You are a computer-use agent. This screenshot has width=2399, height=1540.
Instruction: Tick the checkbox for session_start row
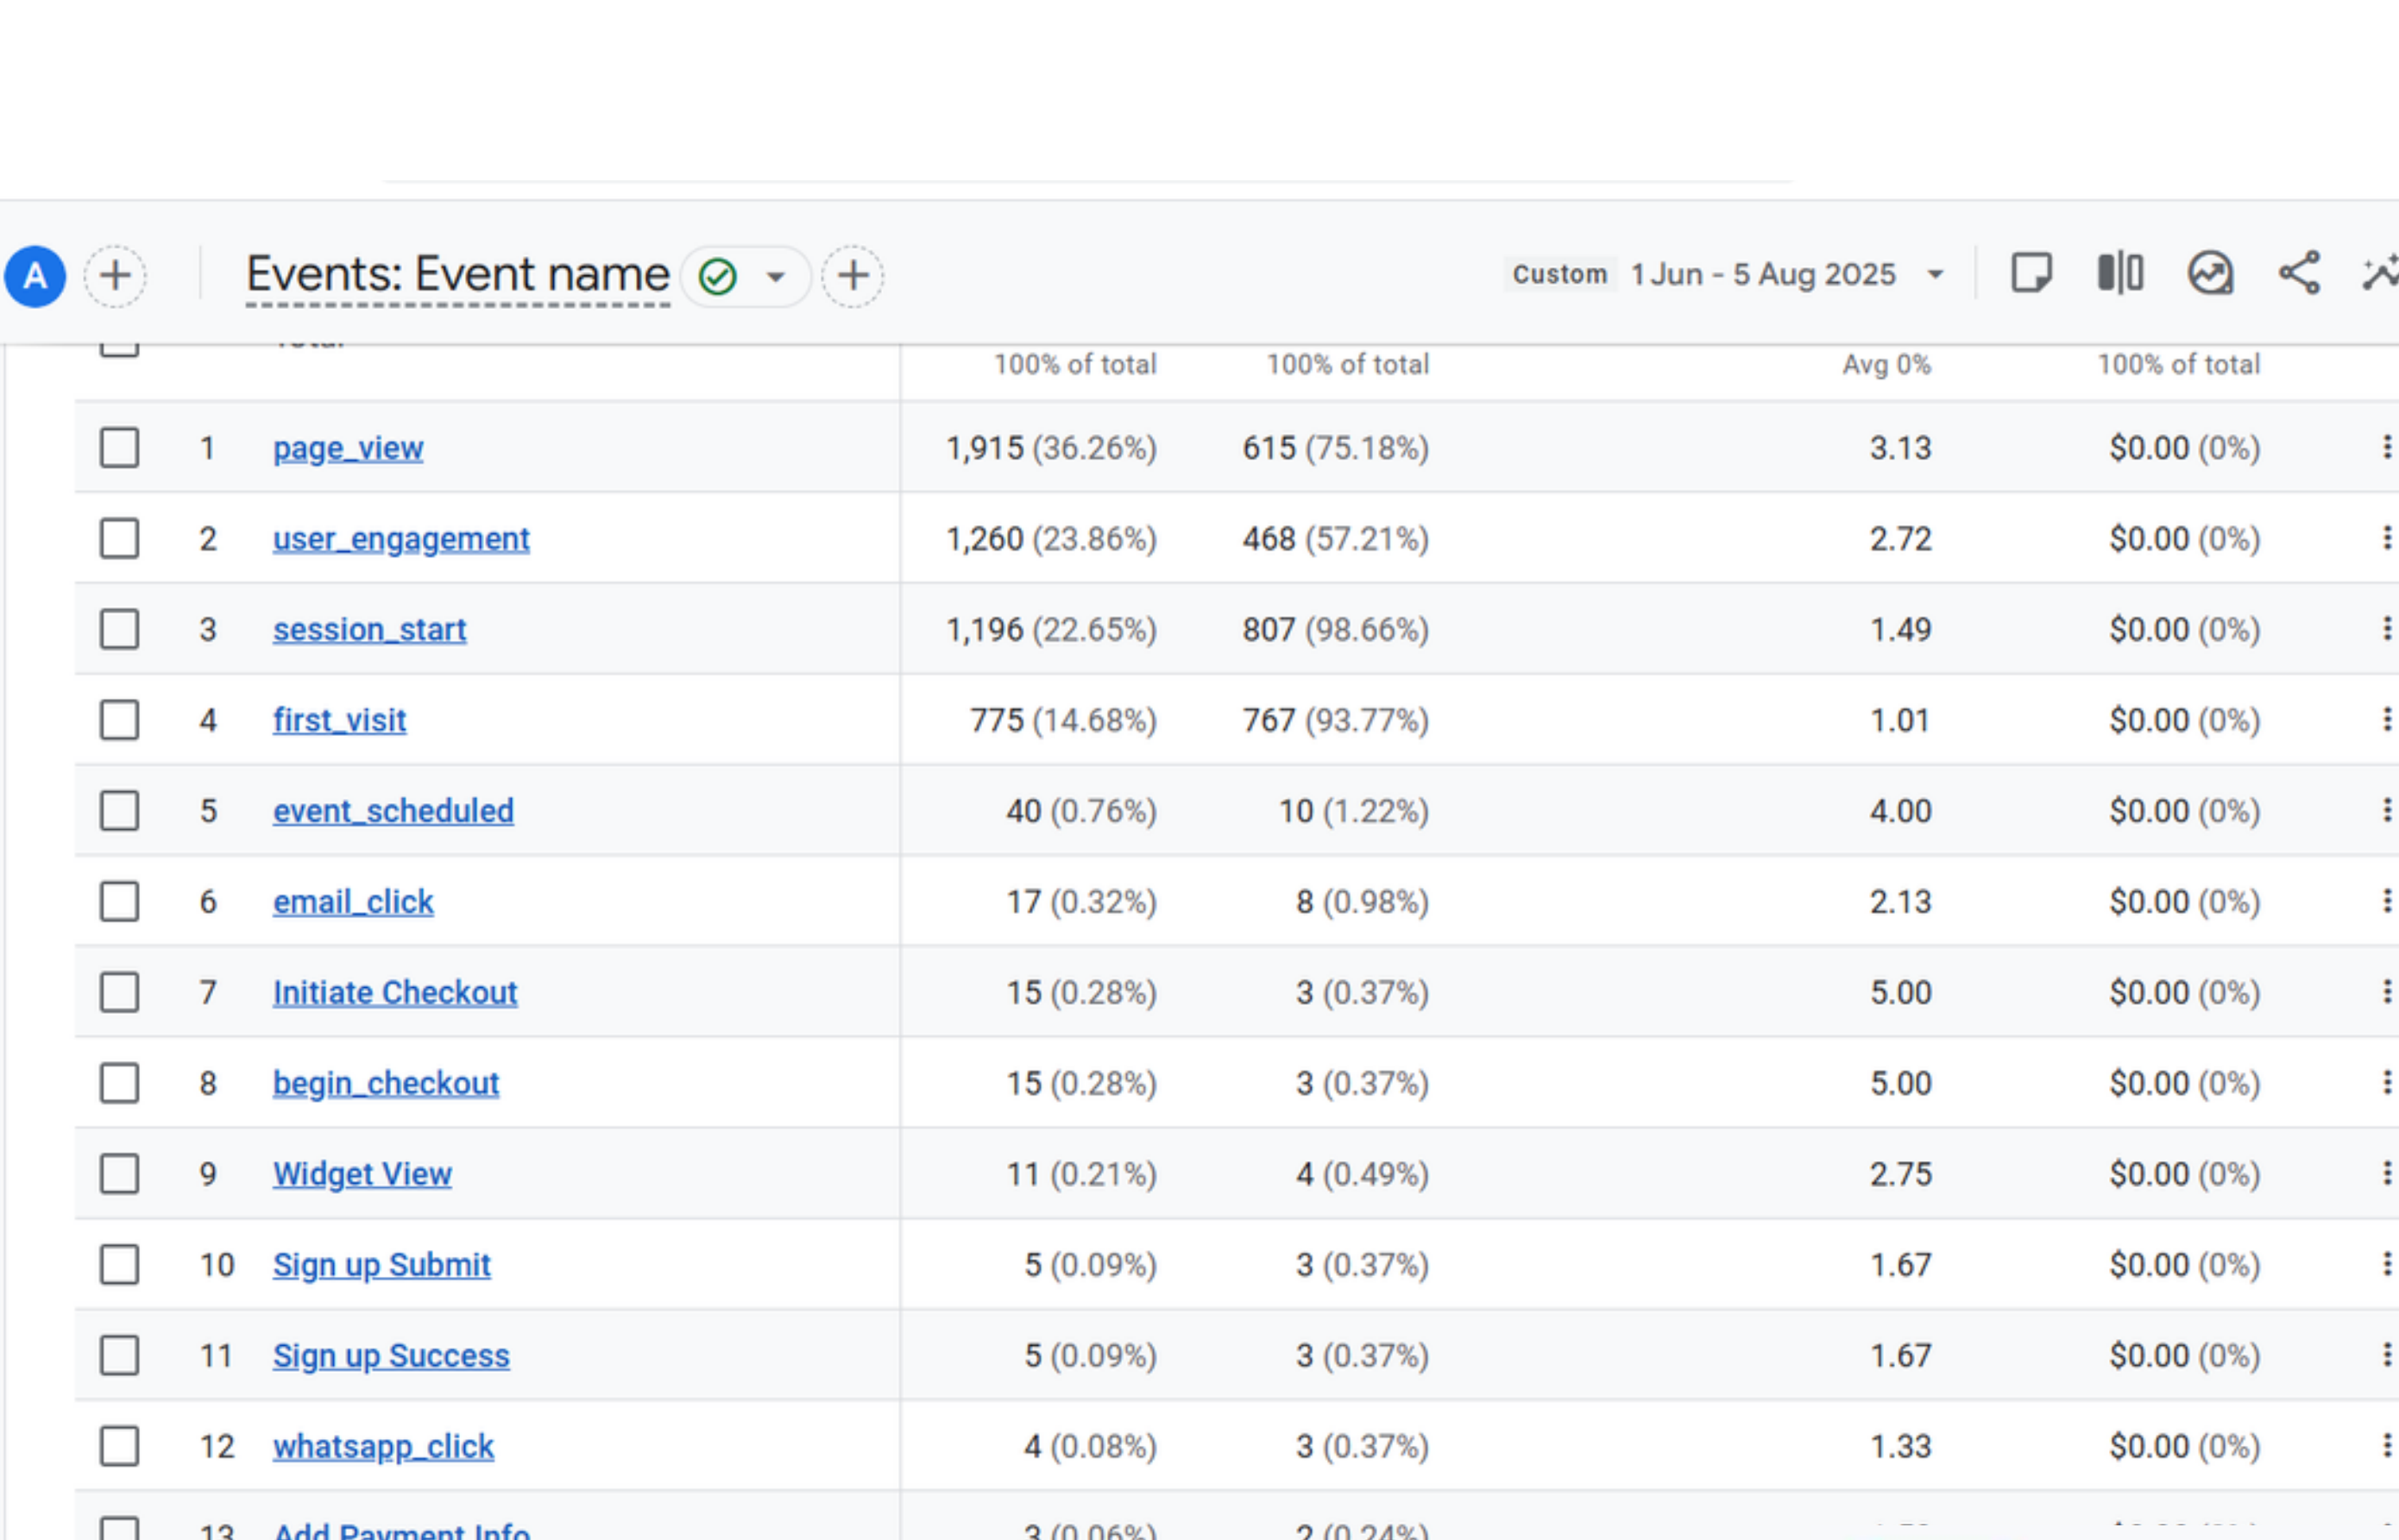pyautogui.click(x=119, y=630)
